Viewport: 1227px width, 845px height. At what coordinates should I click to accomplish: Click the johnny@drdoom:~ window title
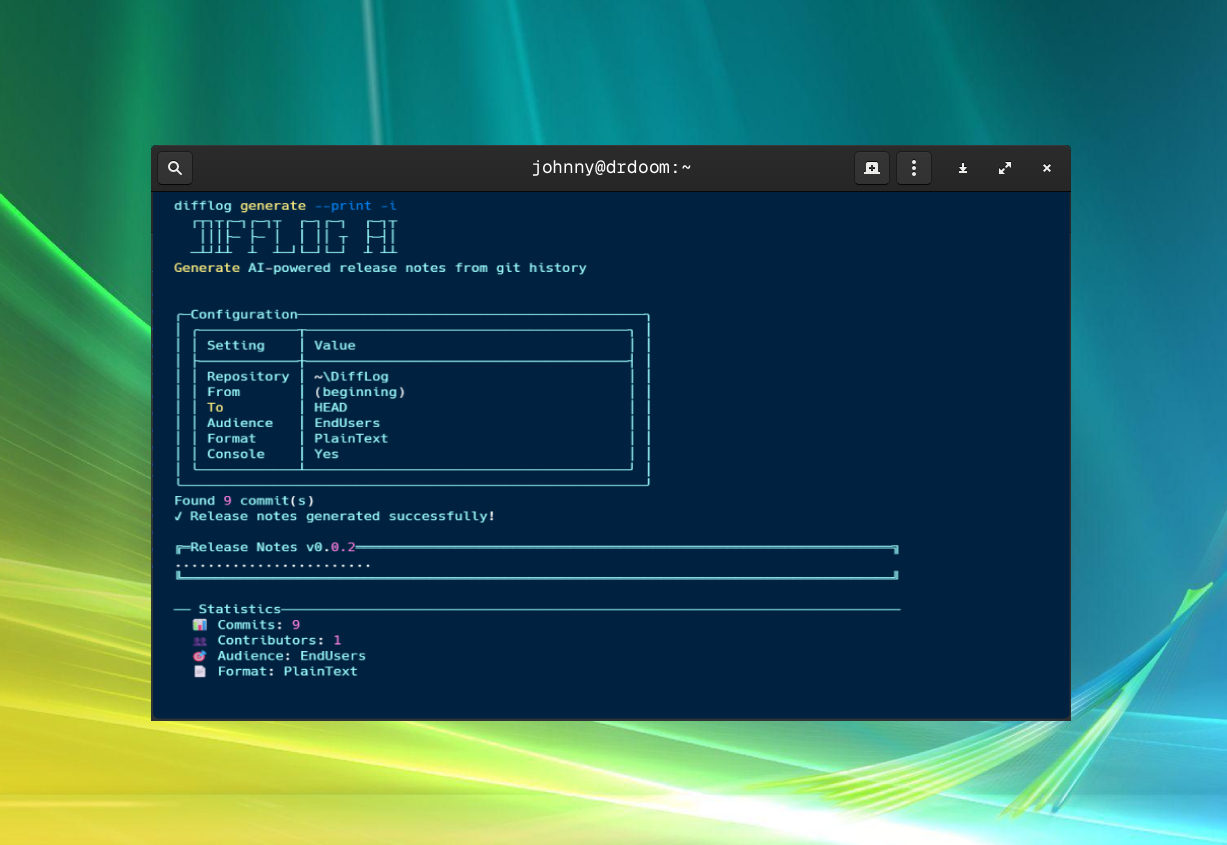(611, 168)
